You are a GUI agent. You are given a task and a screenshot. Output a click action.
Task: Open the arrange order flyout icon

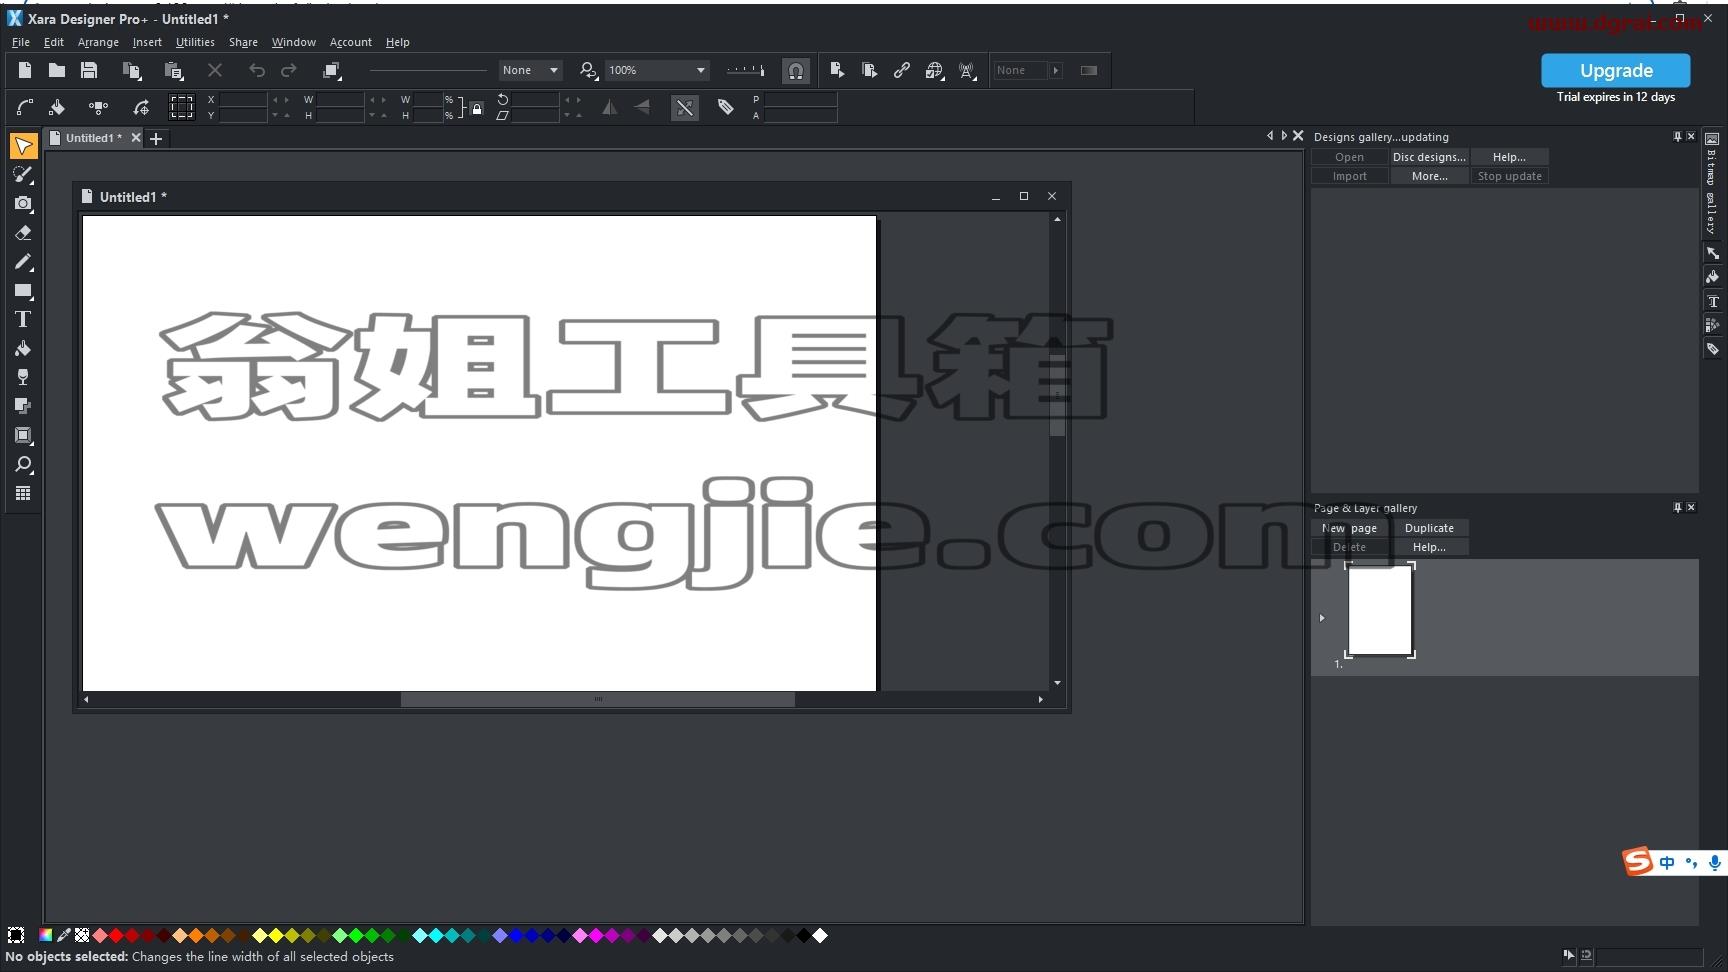click(332, 70)
